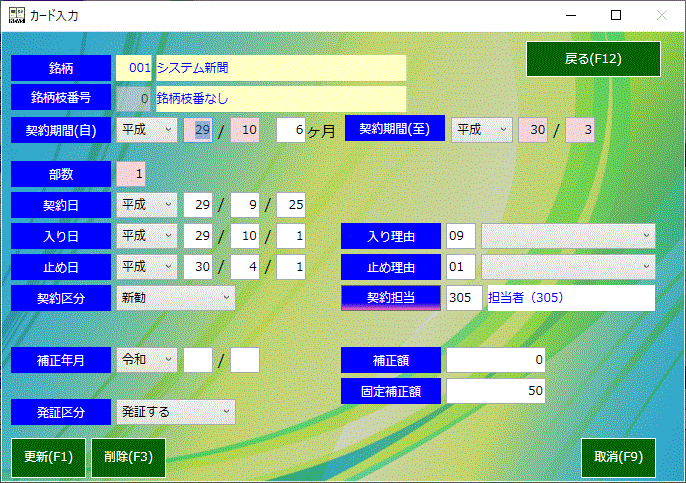Click the ヶ月 duration field 6
The height and width of the screenshot is (483, 686).
tap(291, 130)
